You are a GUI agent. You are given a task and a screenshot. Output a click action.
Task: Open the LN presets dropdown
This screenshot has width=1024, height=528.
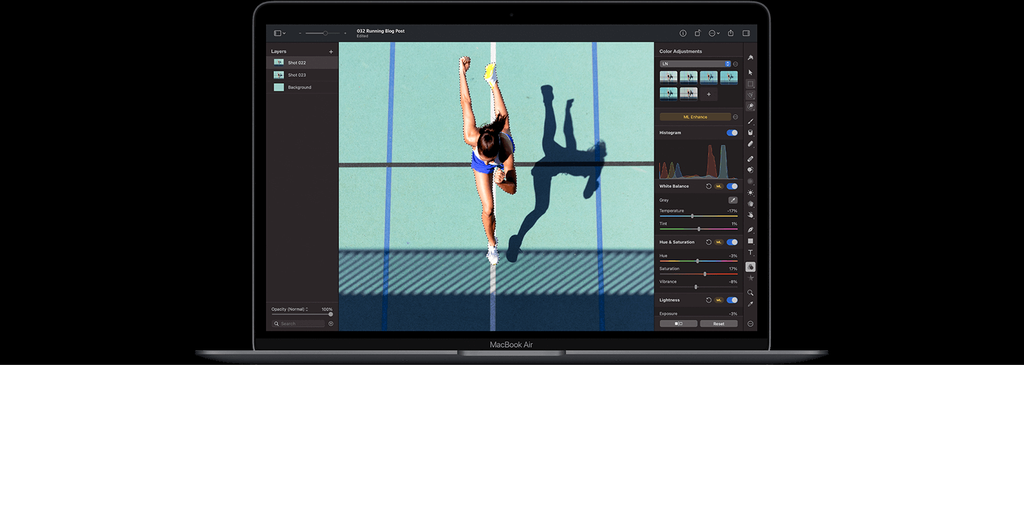click(x=695, y=63)
